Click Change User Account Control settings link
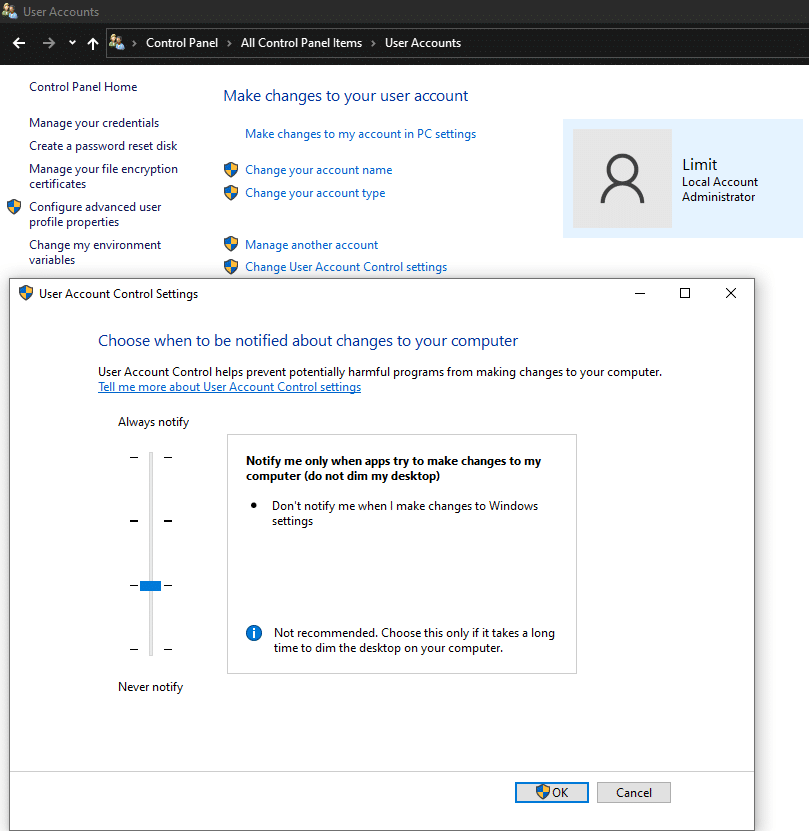This screenshot has width=809, height=831. (x=346, y=267)
